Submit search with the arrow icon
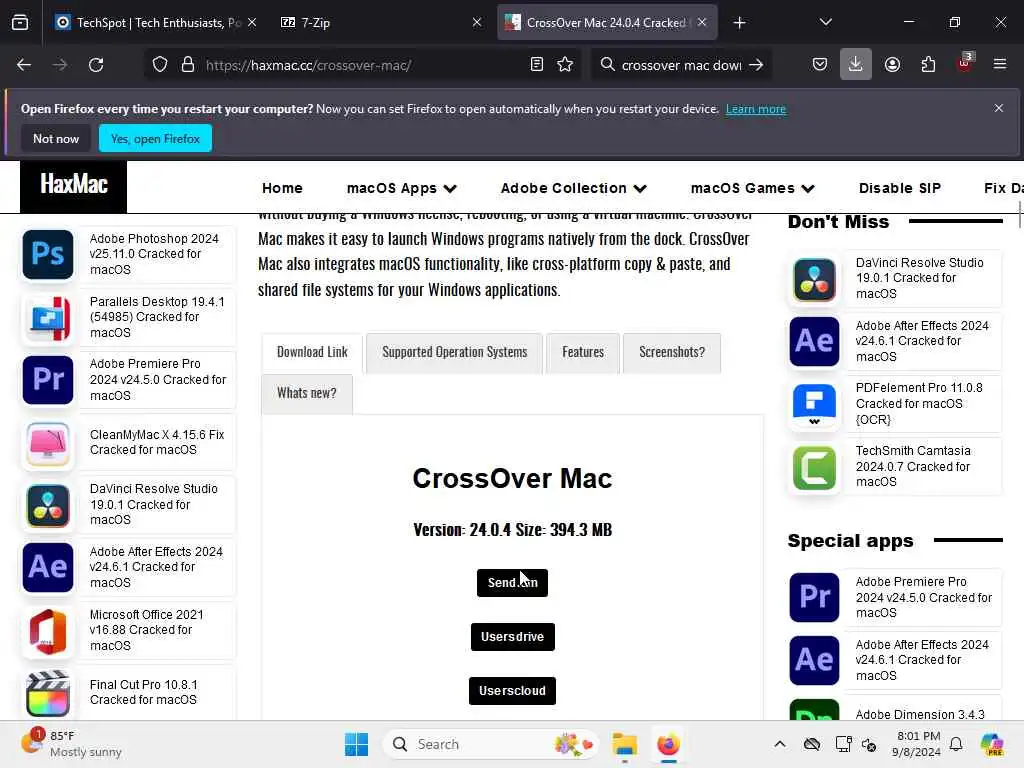The width and height of the screenshot is (1024, 768). [x=756, y=65]
